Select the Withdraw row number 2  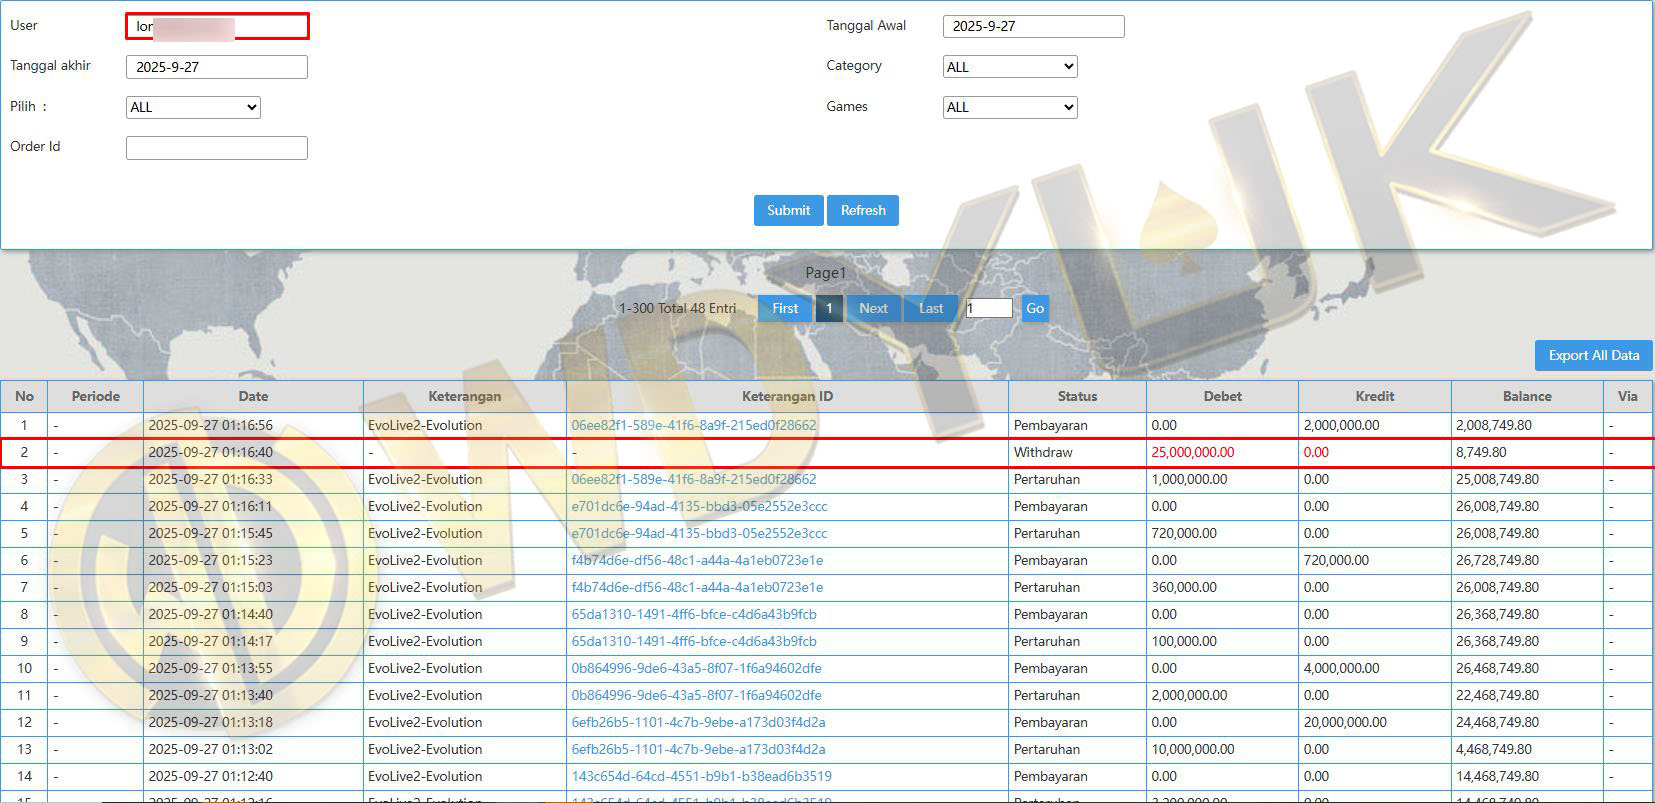click(24, 452)
